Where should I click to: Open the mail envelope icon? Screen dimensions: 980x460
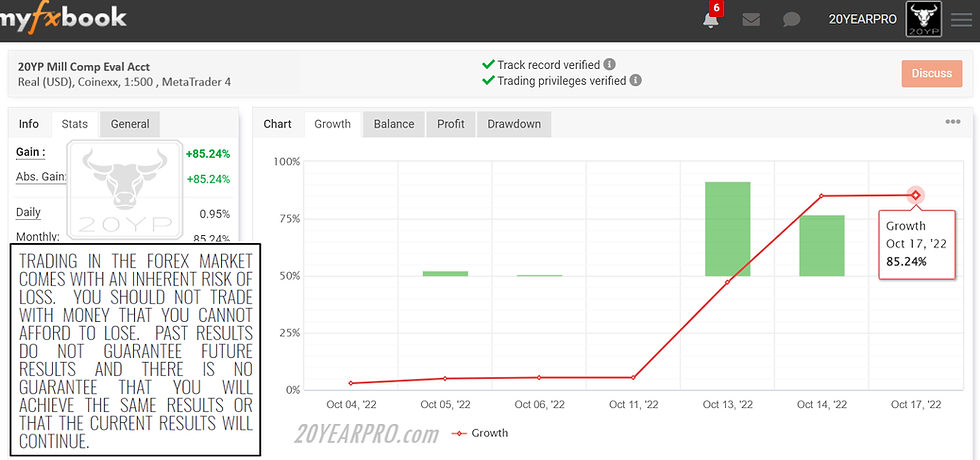[751, 20]
